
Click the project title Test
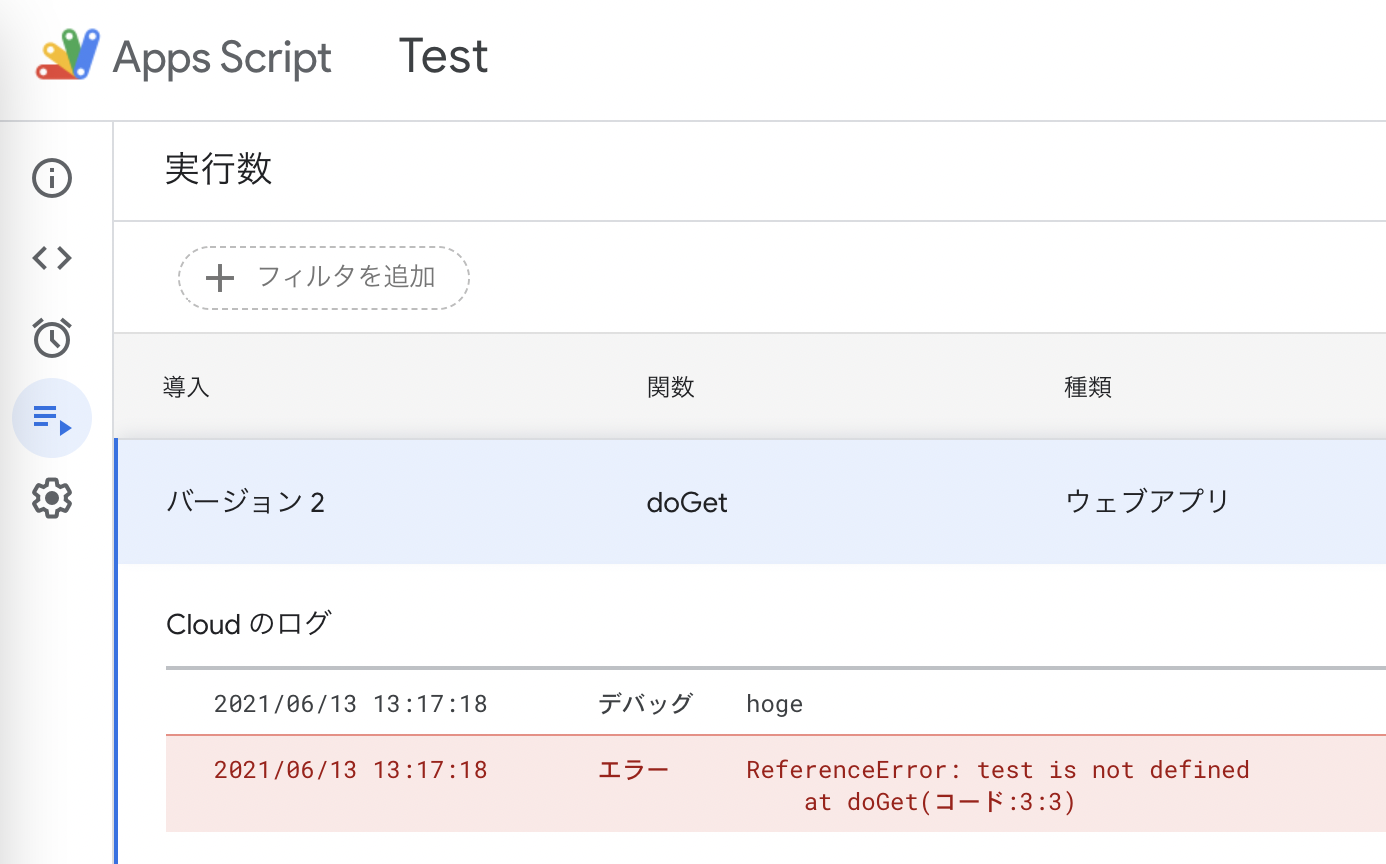[443, 57]
